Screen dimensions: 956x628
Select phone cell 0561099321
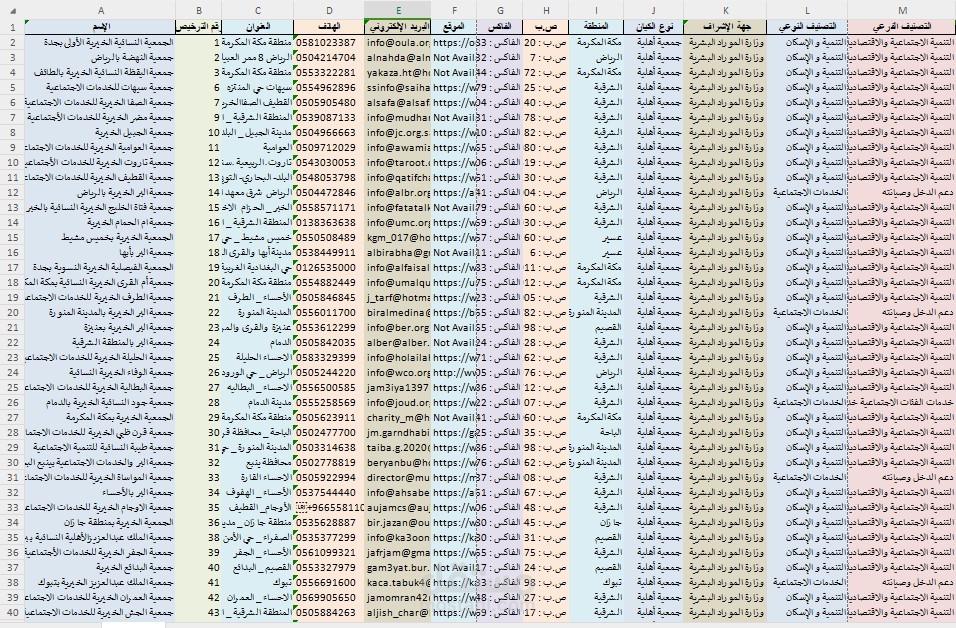329,552
